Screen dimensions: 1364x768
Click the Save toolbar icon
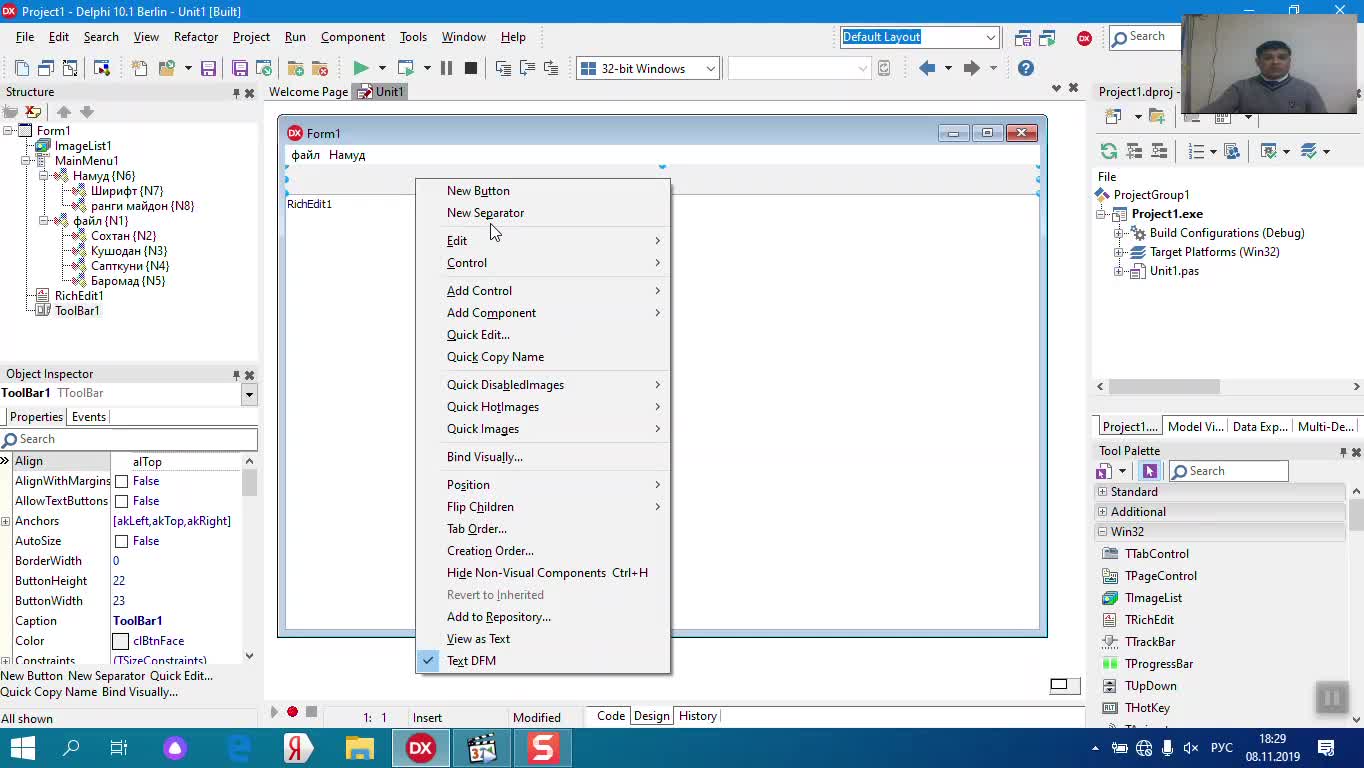208,68
